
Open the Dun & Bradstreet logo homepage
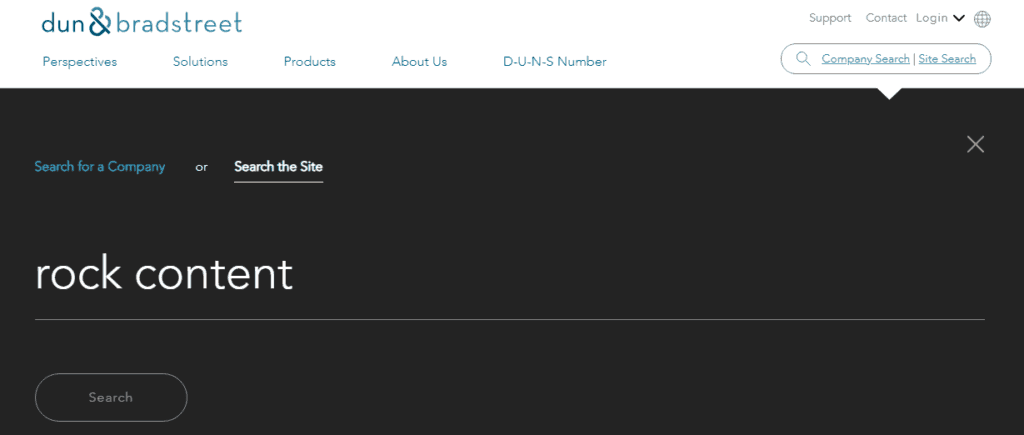click(x=142, y=22)
